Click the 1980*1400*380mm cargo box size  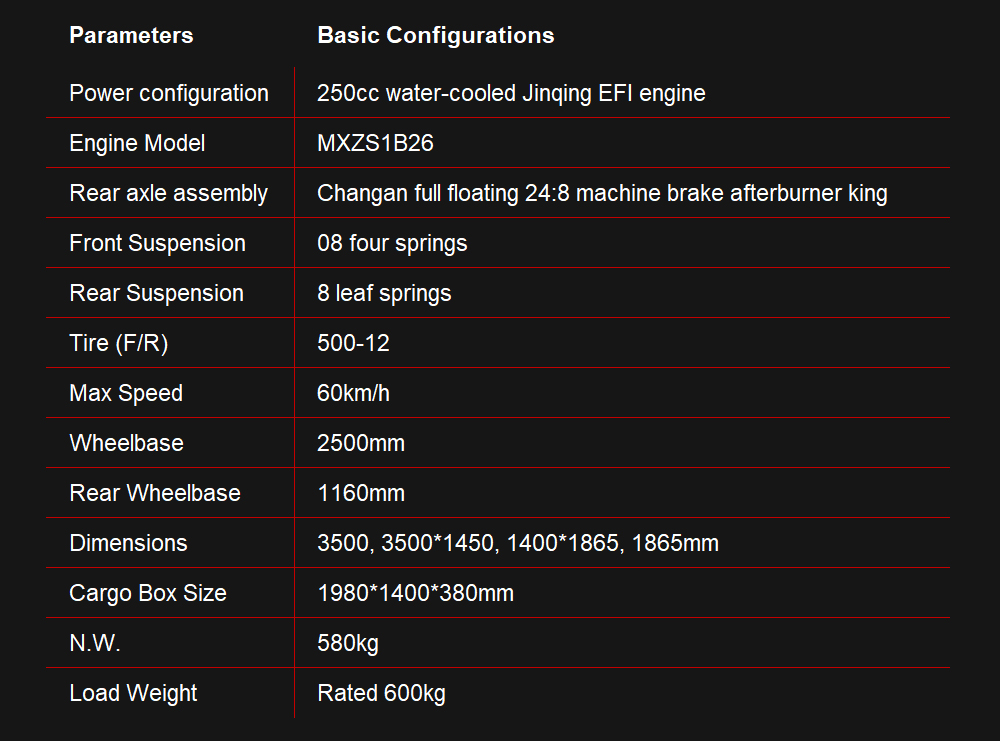point(415,593)
